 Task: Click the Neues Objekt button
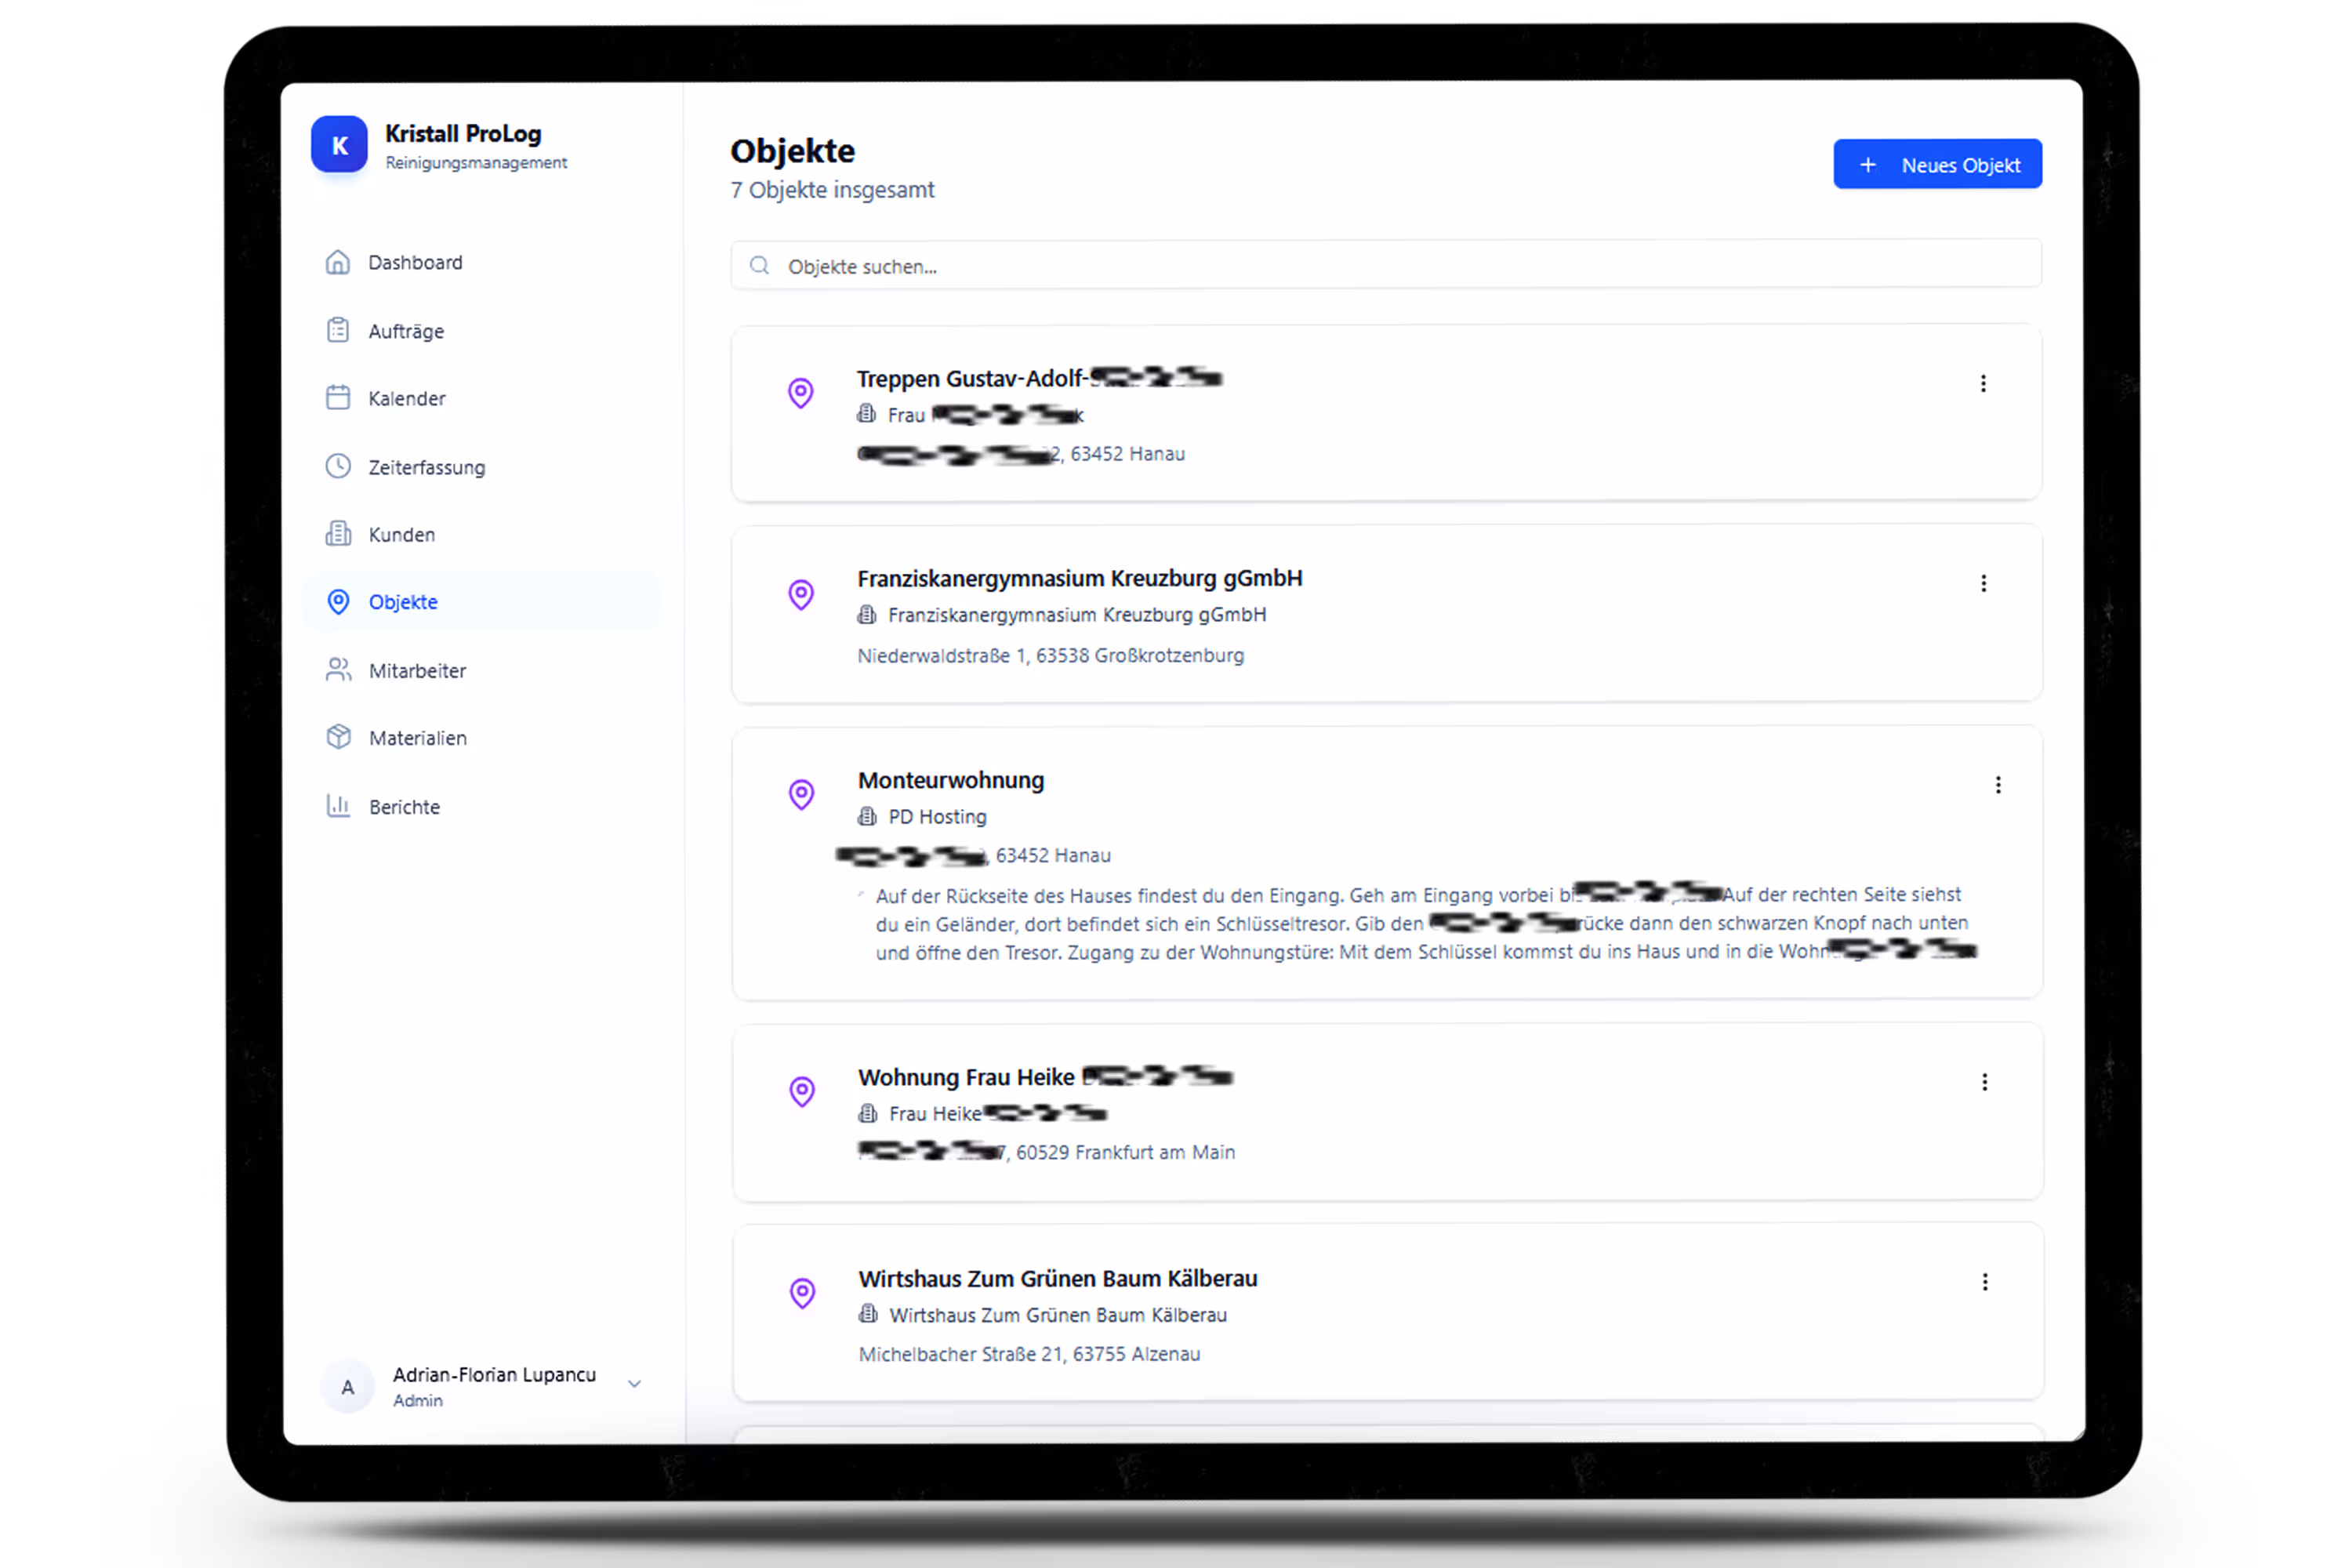pos(1937,165)
